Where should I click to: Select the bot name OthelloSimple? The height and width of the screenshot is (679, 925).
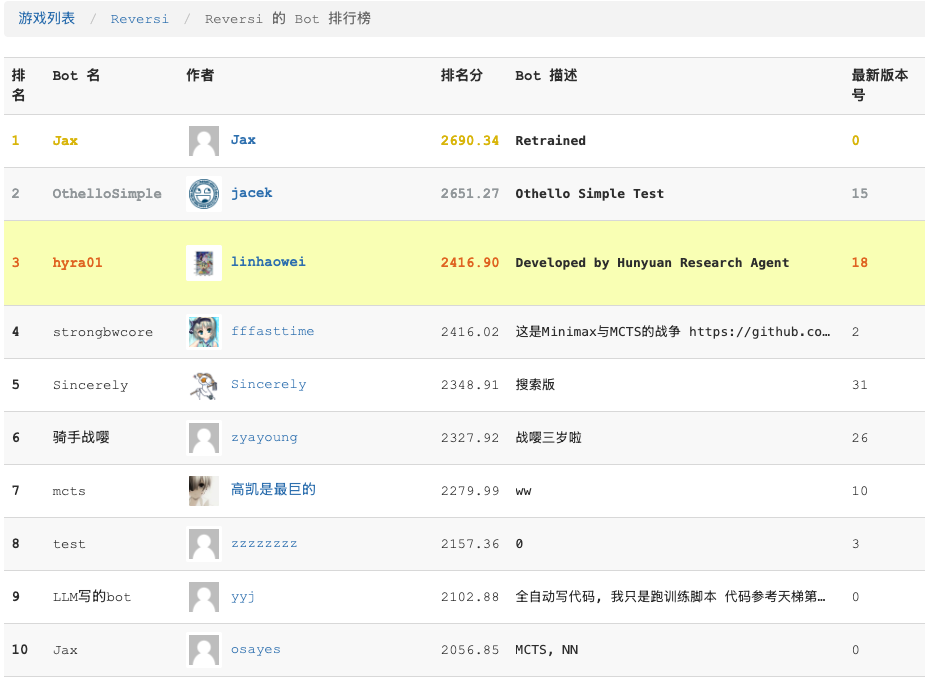(107, 193)
